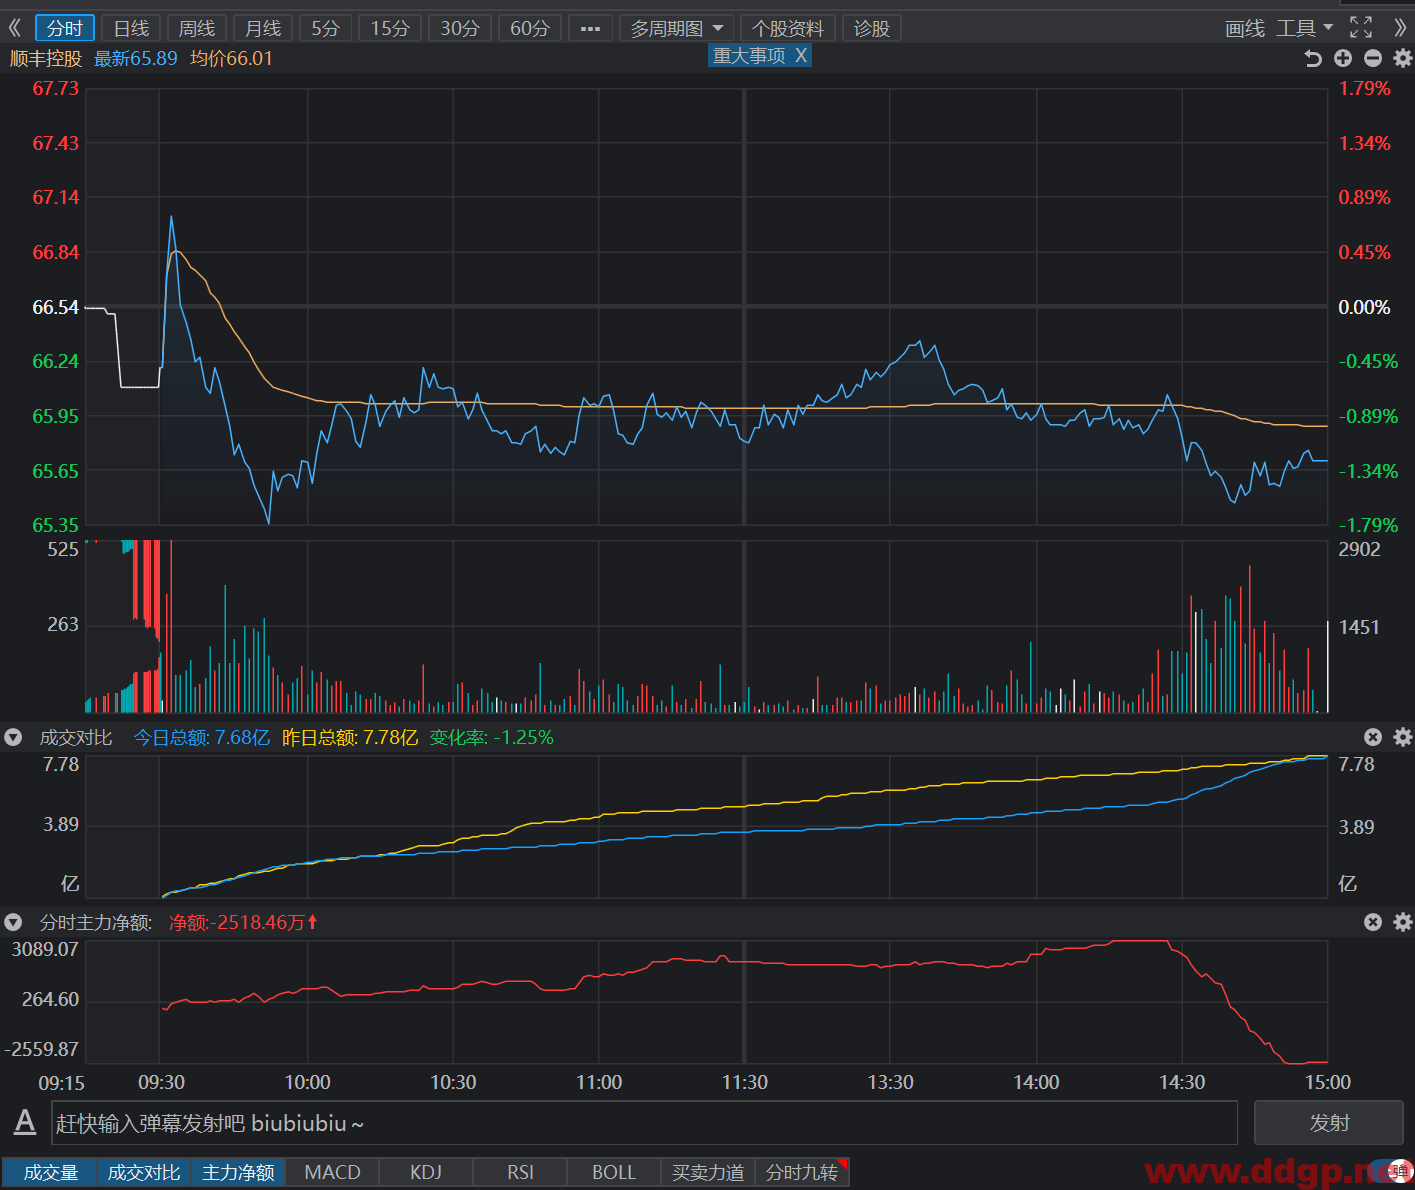The width and height of the screenshot is (1415, 1190).
Task: Toggle BOLL indicator
Action: click(x=614, y=1172)
